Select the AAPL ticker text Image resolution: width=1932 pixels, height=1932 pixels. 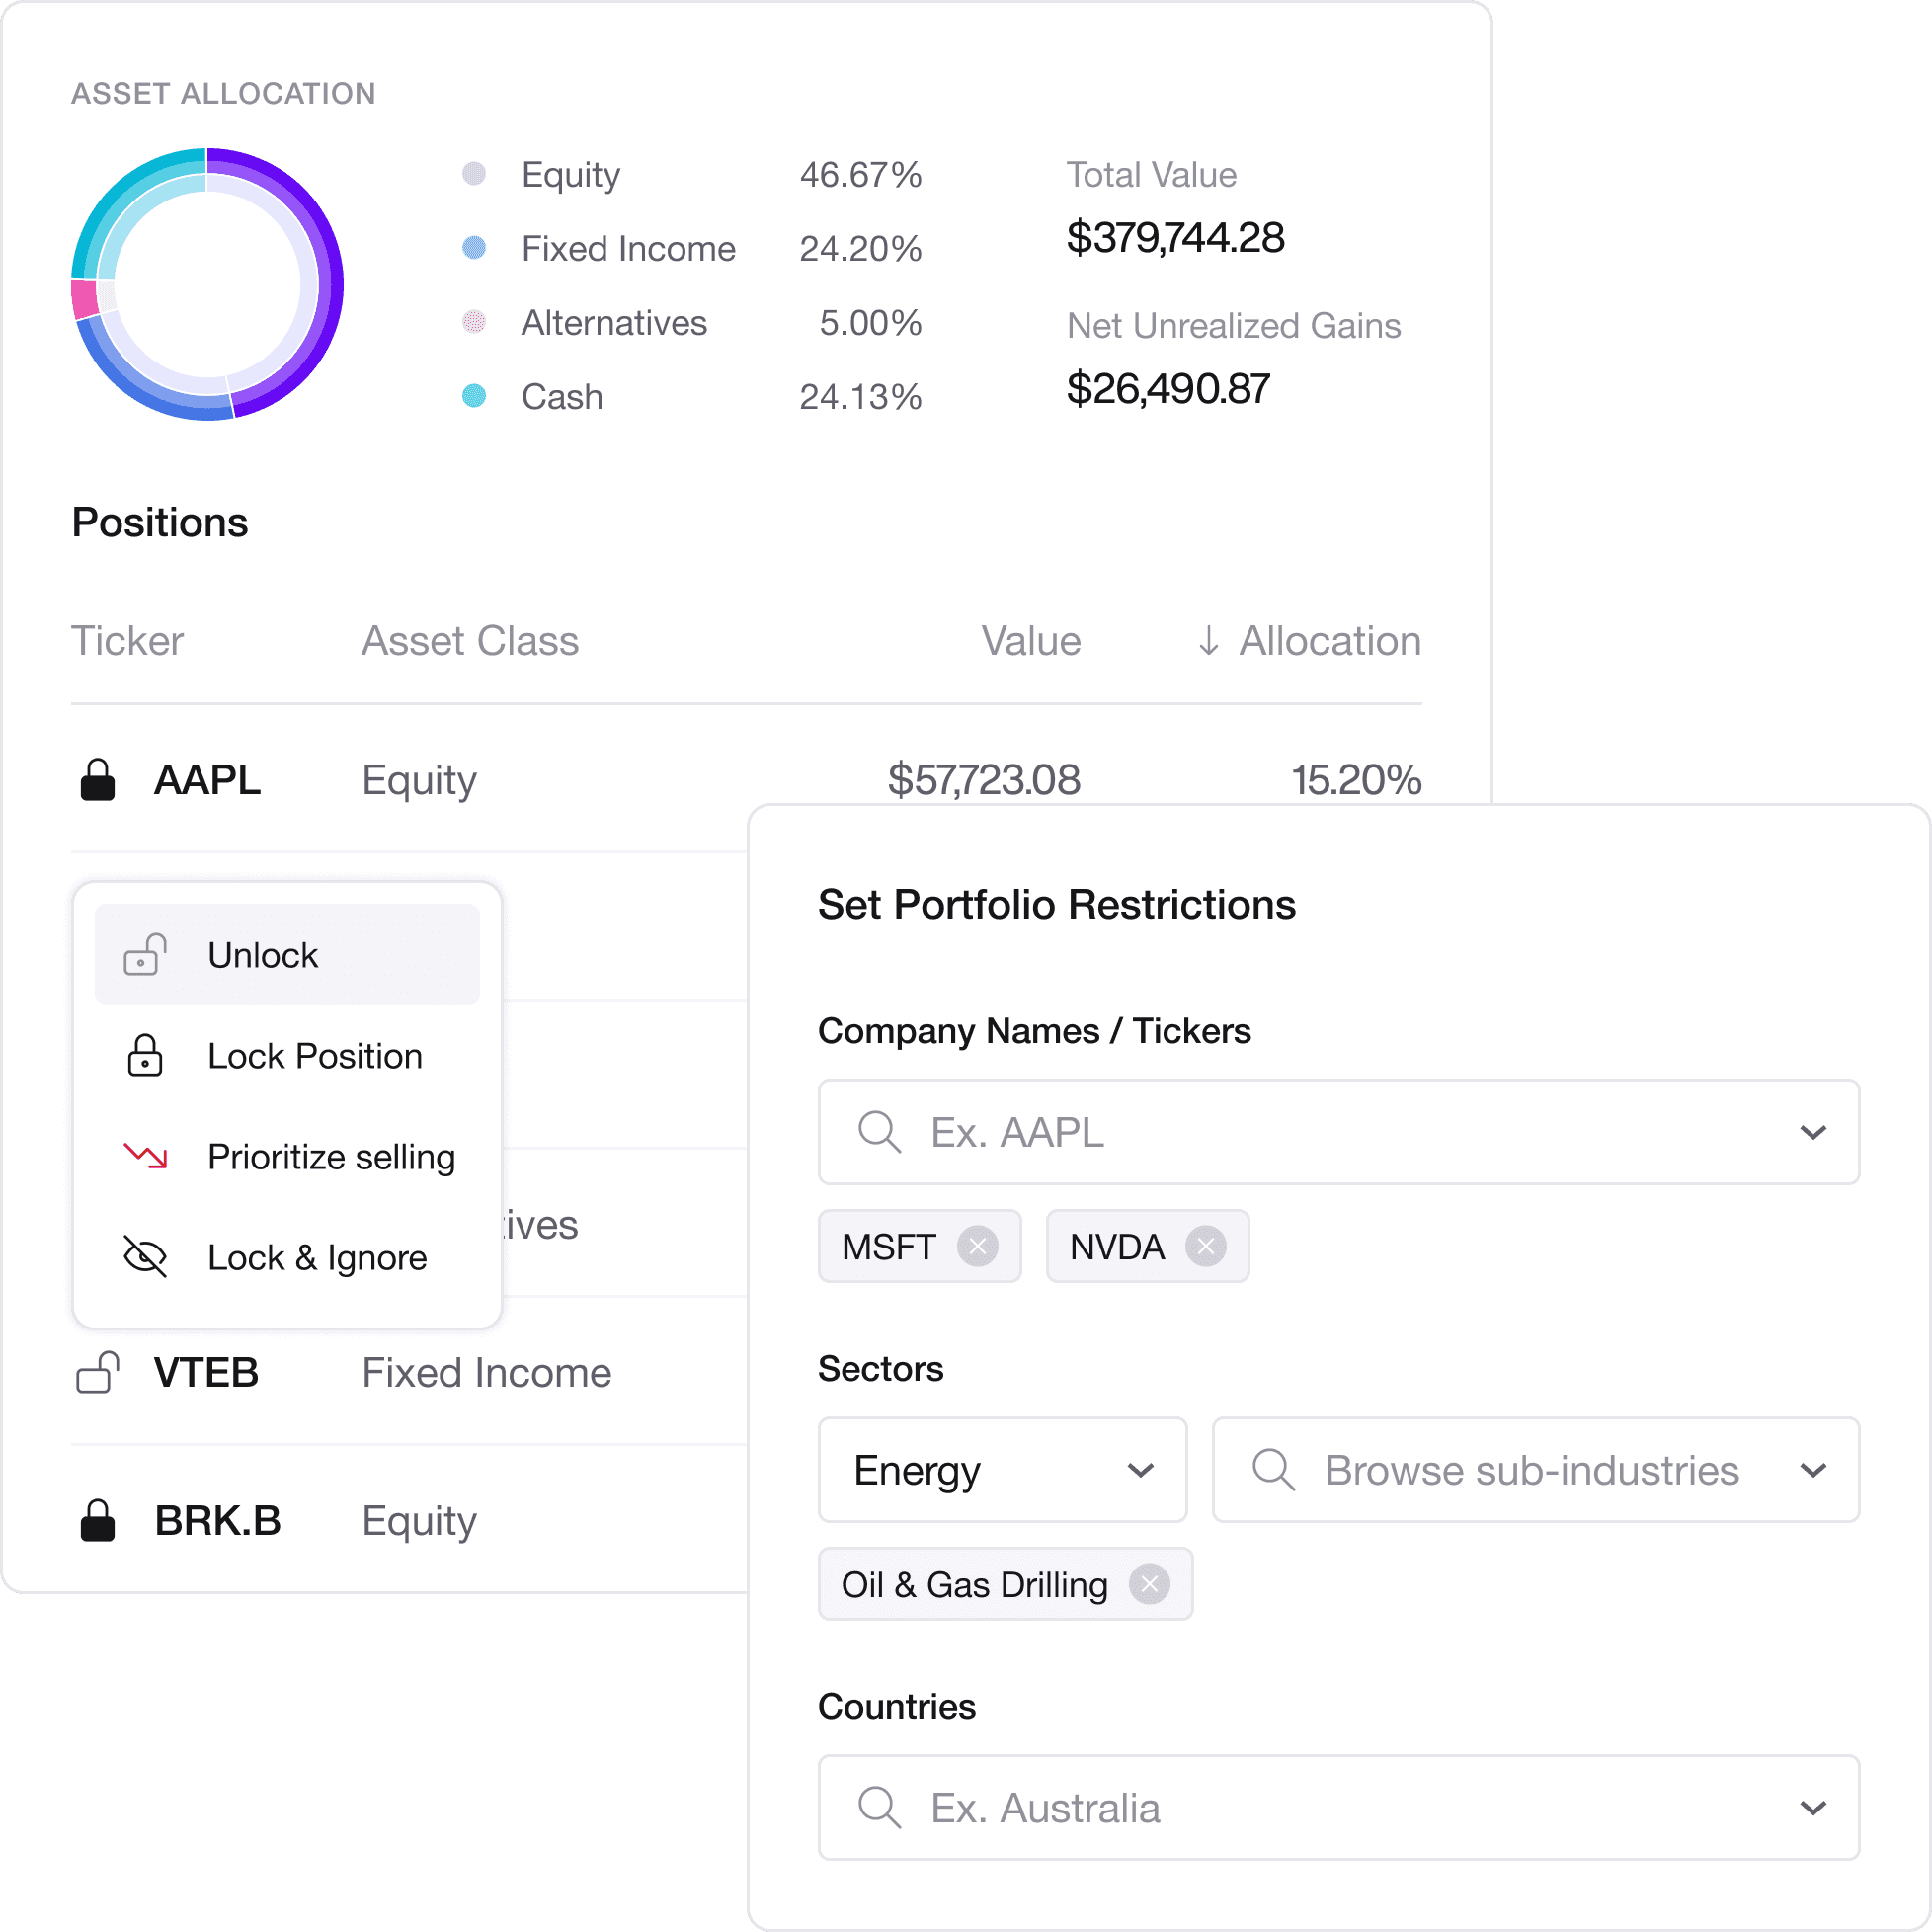[207, 780]
